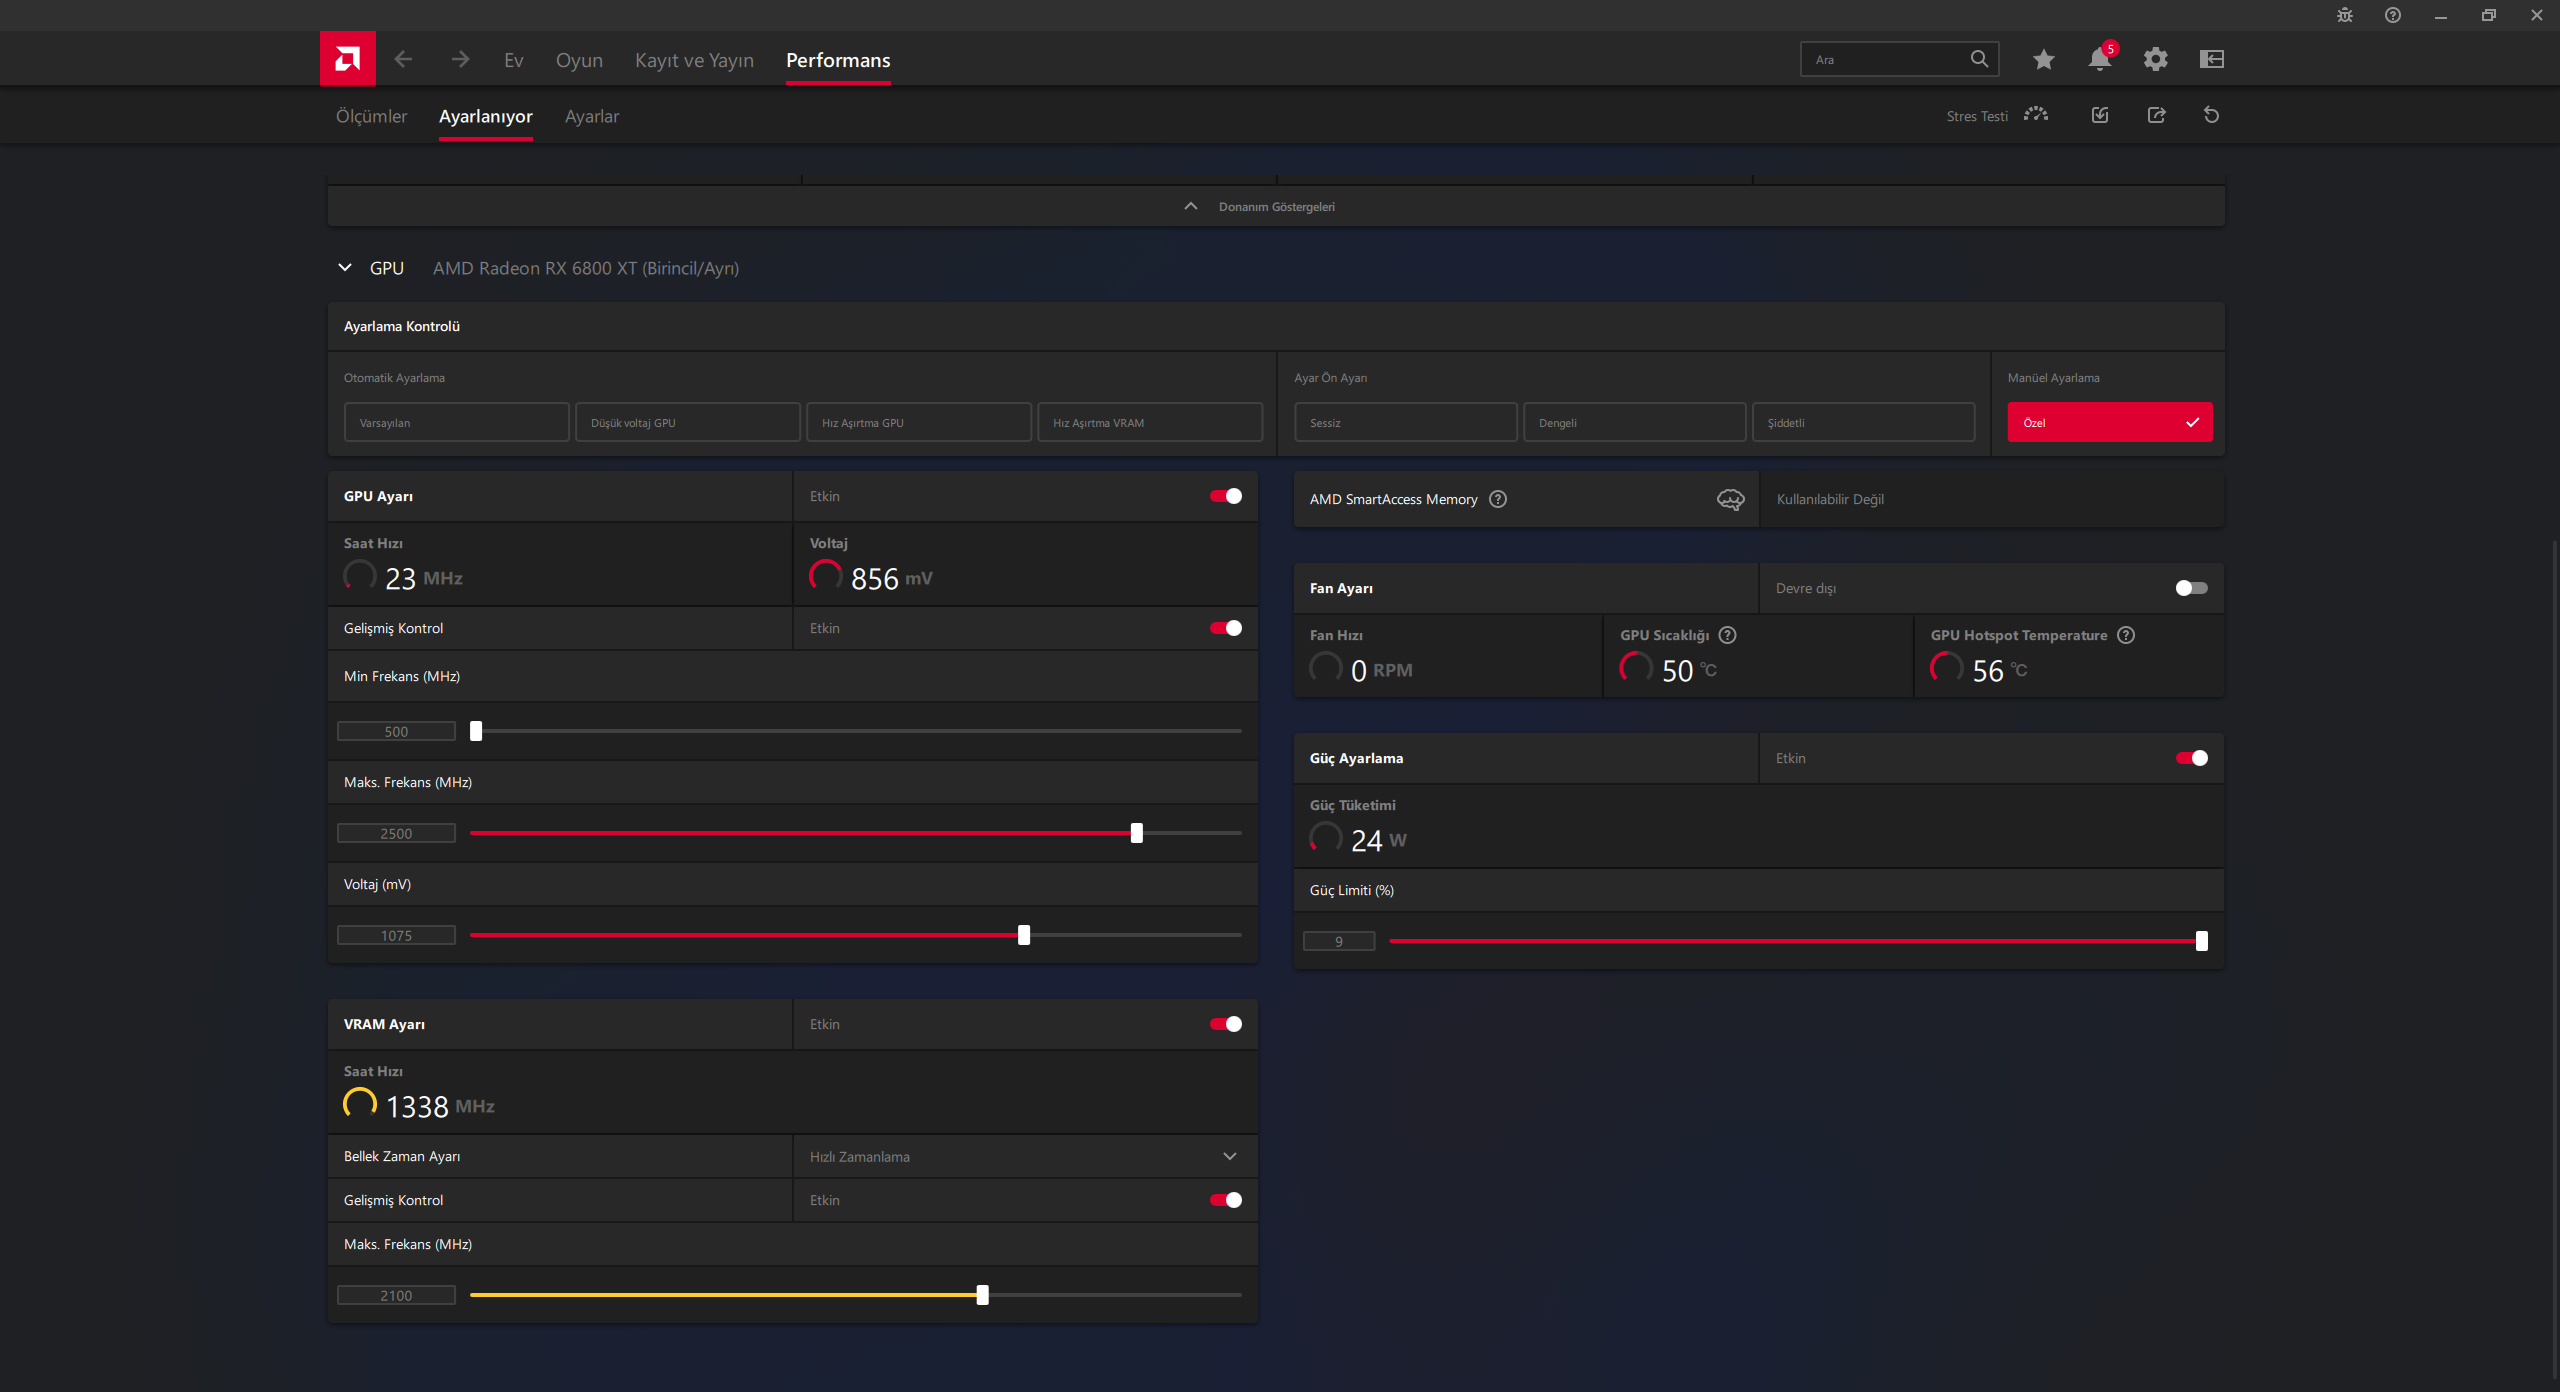This screenshot has width=2560, height=1392.
Task: Show AMD SmartAccess Memory help info
Action: point(1498,499)
